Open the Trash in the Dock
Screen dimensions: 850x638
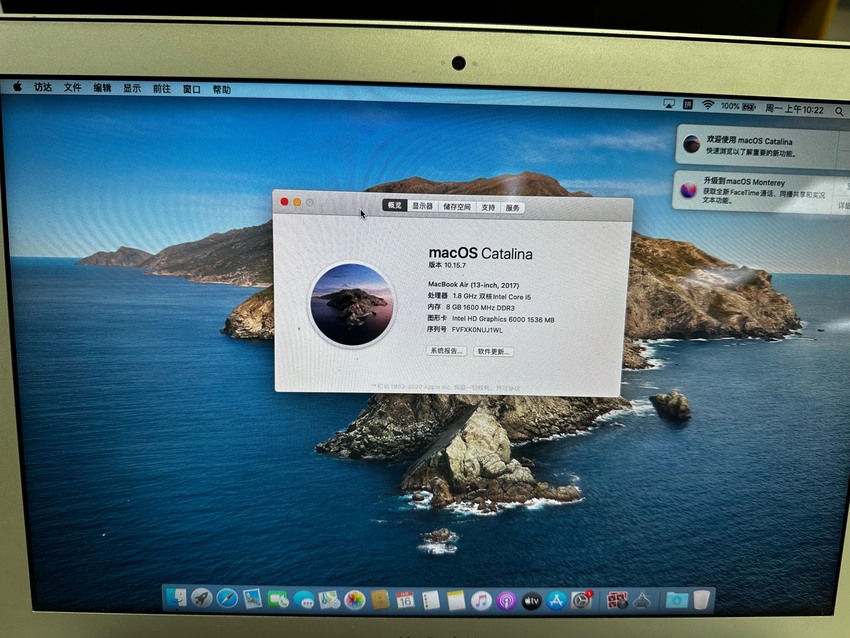click(x=701, y=600)
